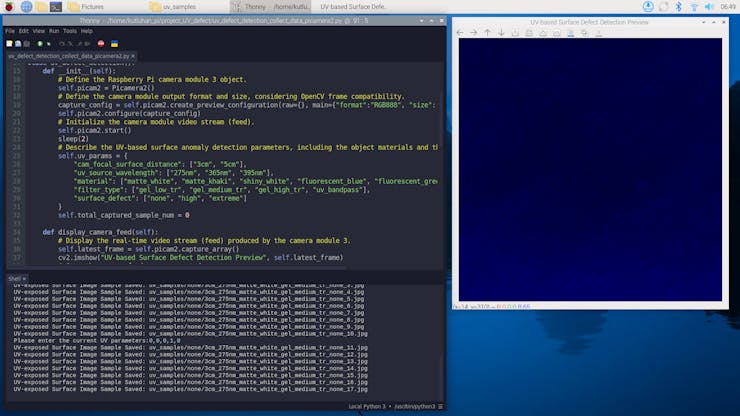Zoom in on the preview image

tap(543, 33)
